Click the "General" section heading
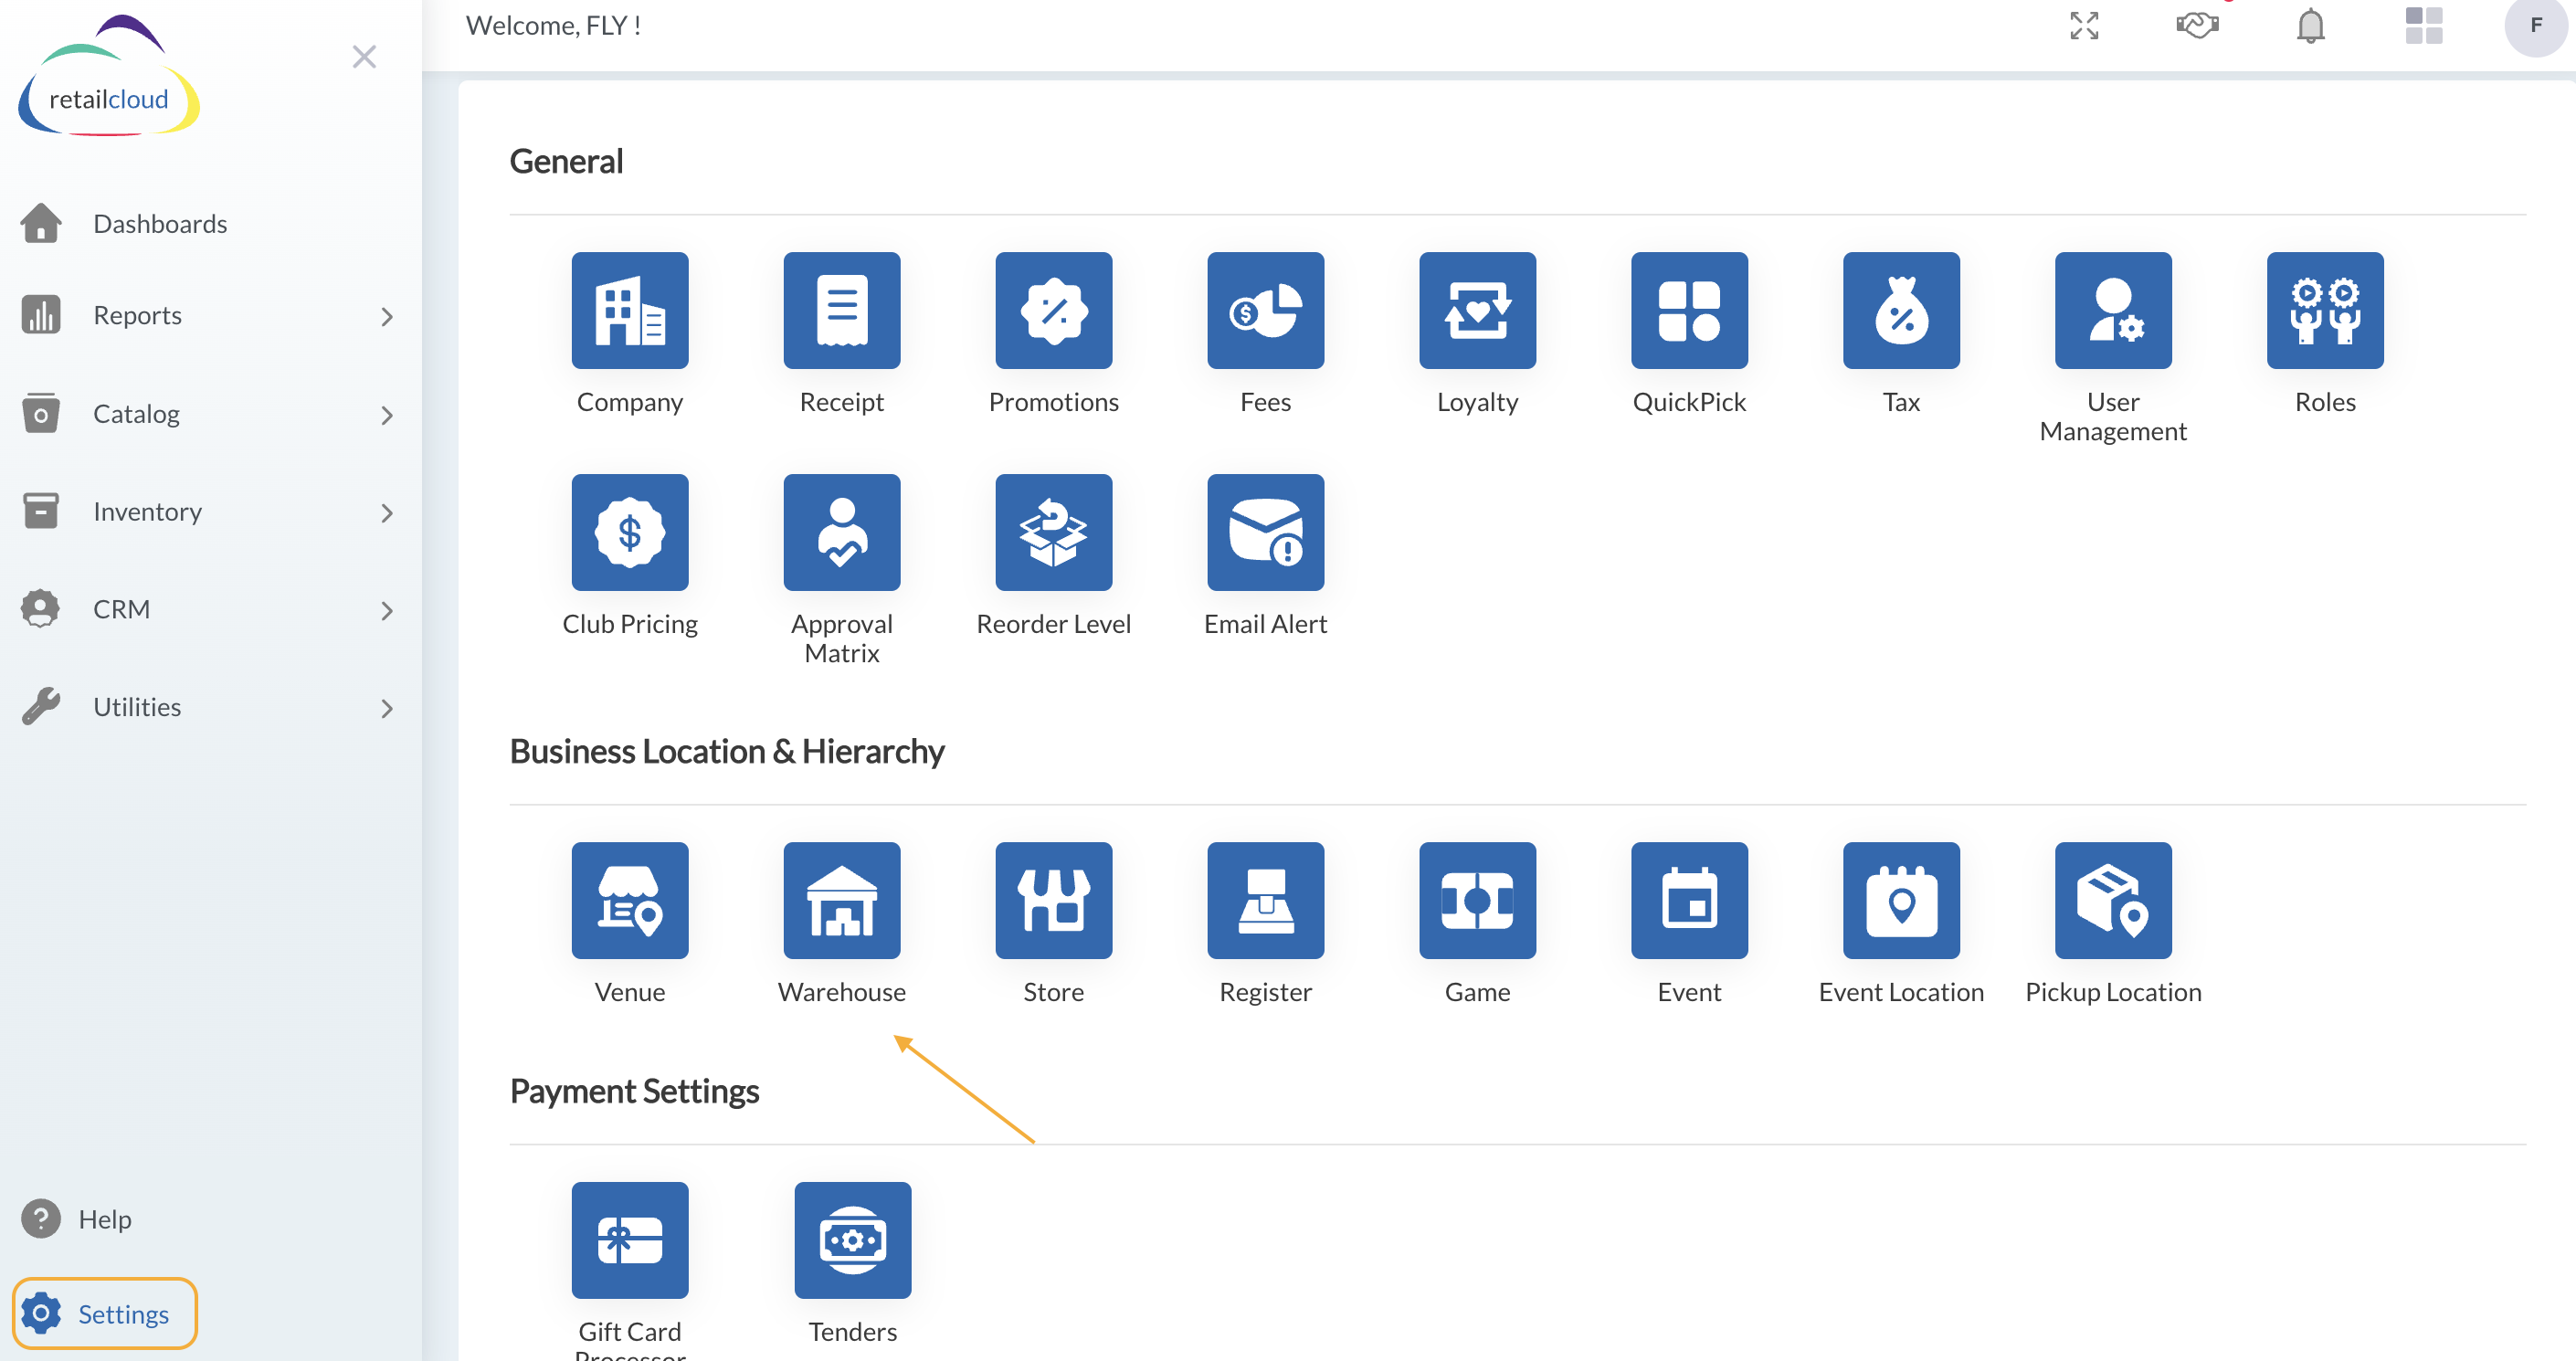2576x1361 pixels. (566, 161)
